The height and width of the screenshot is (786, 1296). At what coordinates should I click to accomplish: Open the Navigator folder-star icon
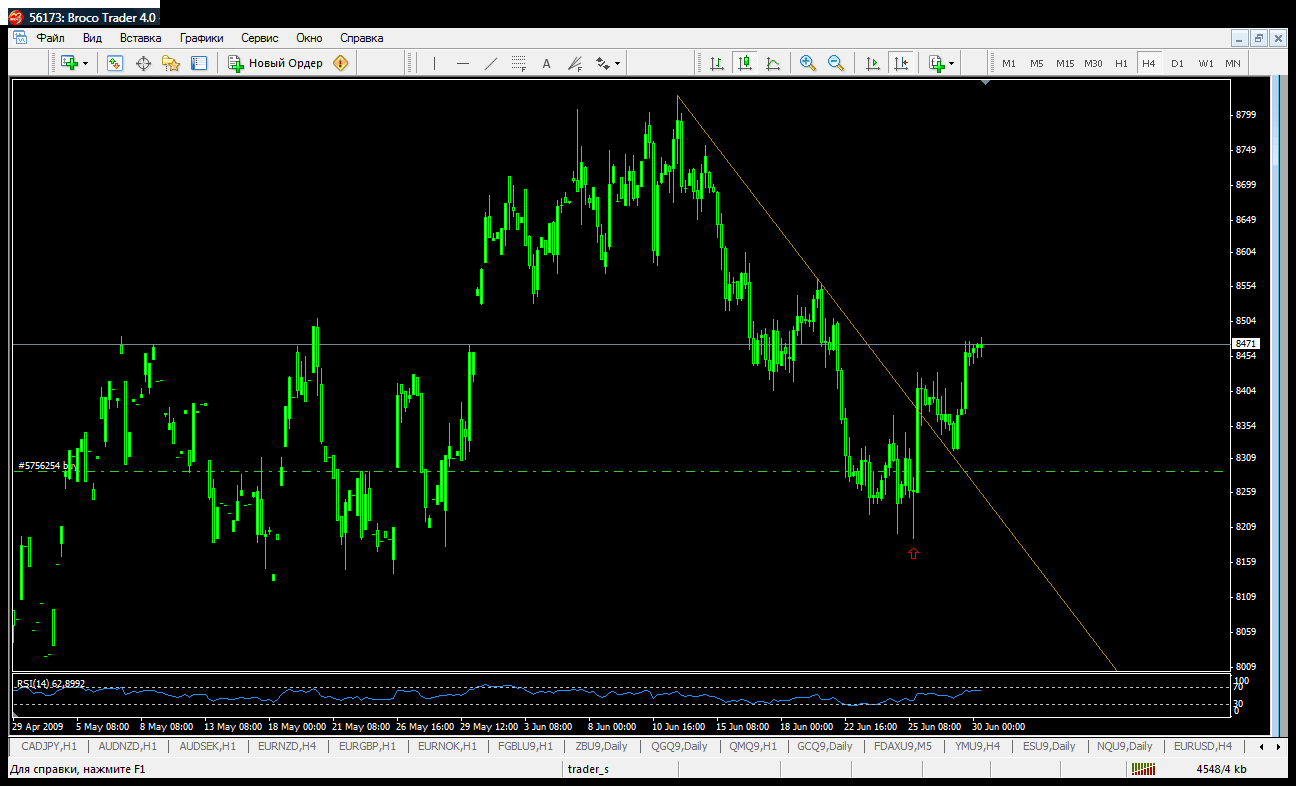[x=171, y=63]
